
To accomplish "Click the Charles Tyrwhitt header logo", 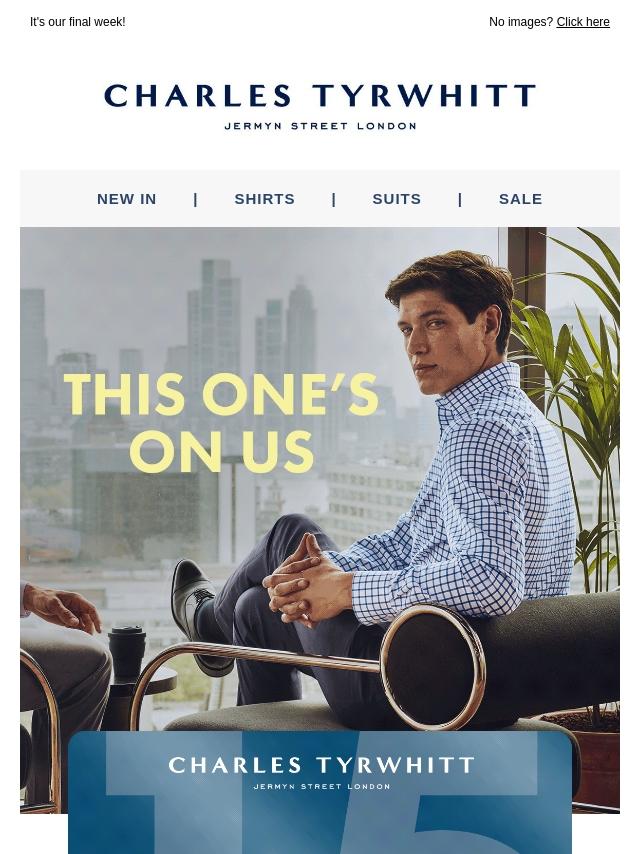I will [x=320, y=96].
